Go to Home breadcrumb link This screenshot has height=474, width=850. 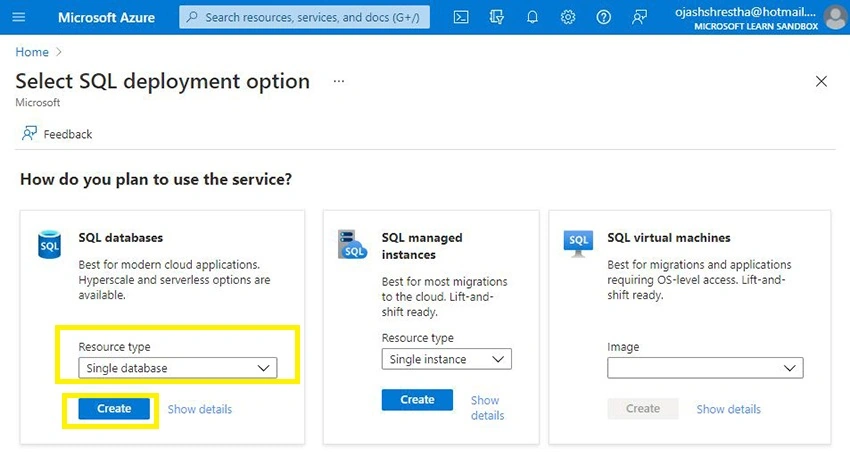[32, 52]
